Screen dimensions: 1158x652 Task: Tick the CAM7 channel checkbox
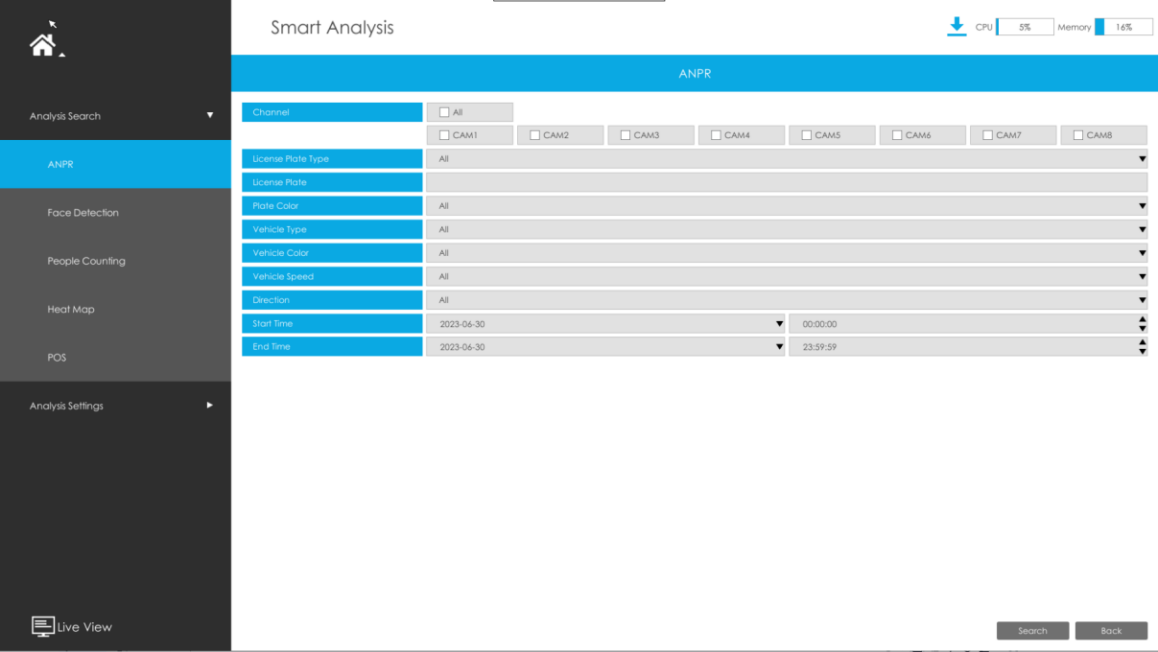(x=987, y=135)
